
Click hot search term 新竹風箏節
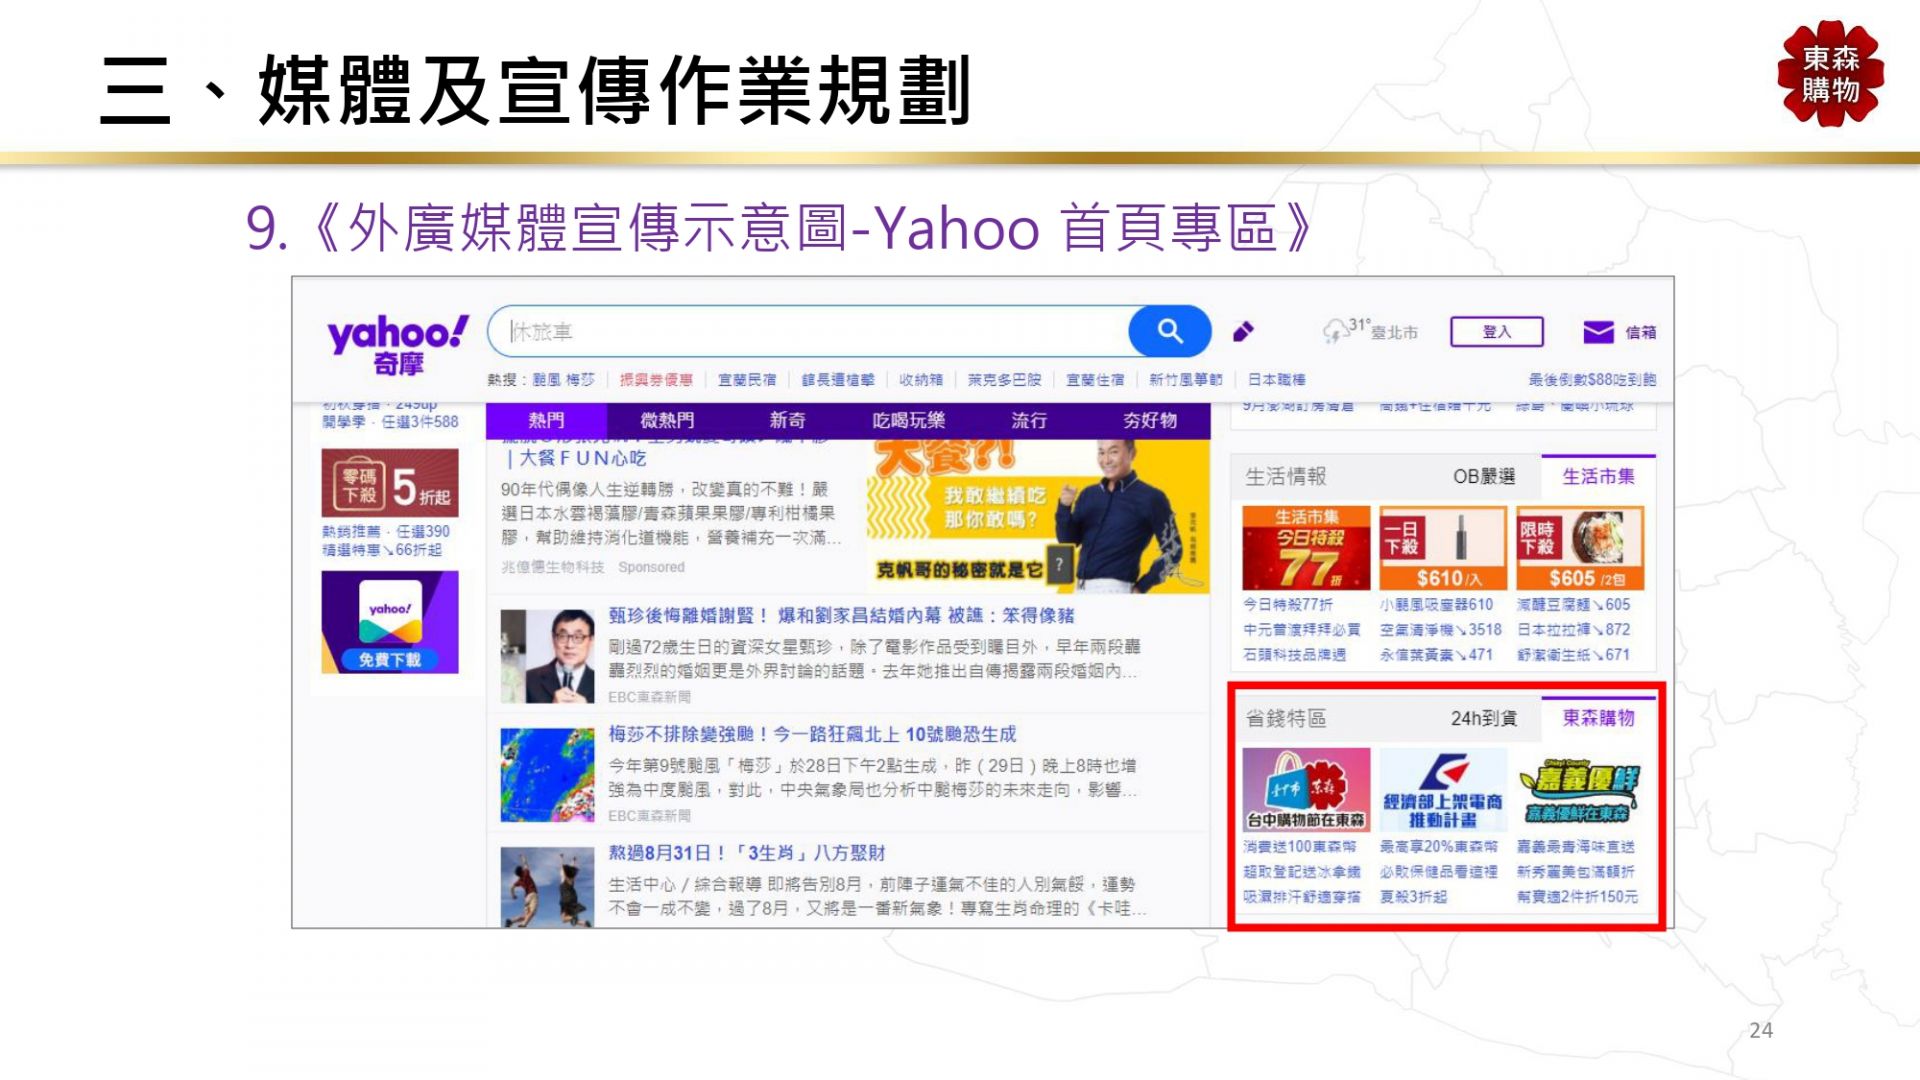click(1186, 379)
